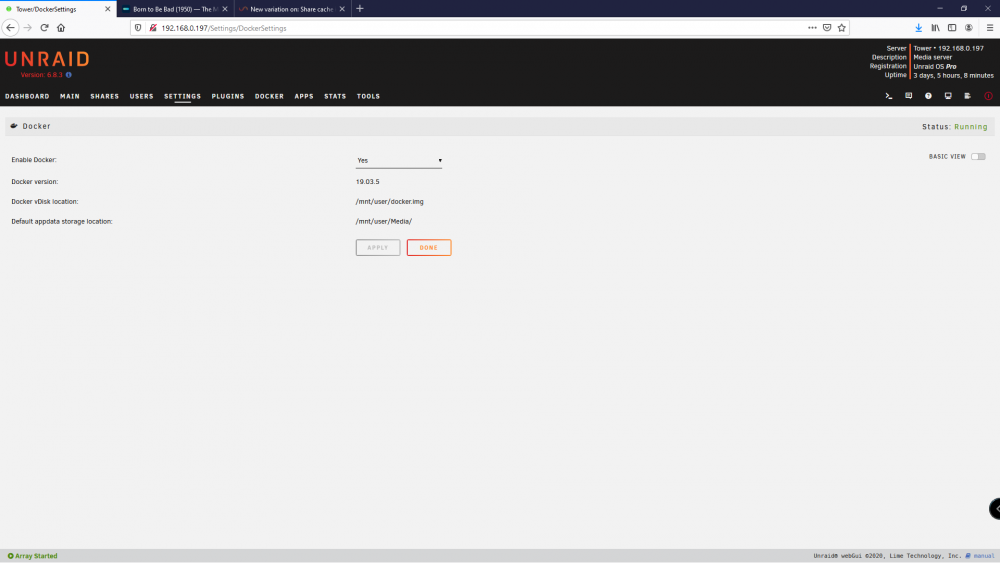Close the Tower/DockerSettings tab
This screenshot has height=563, width=1000.
tap(108, 9)
